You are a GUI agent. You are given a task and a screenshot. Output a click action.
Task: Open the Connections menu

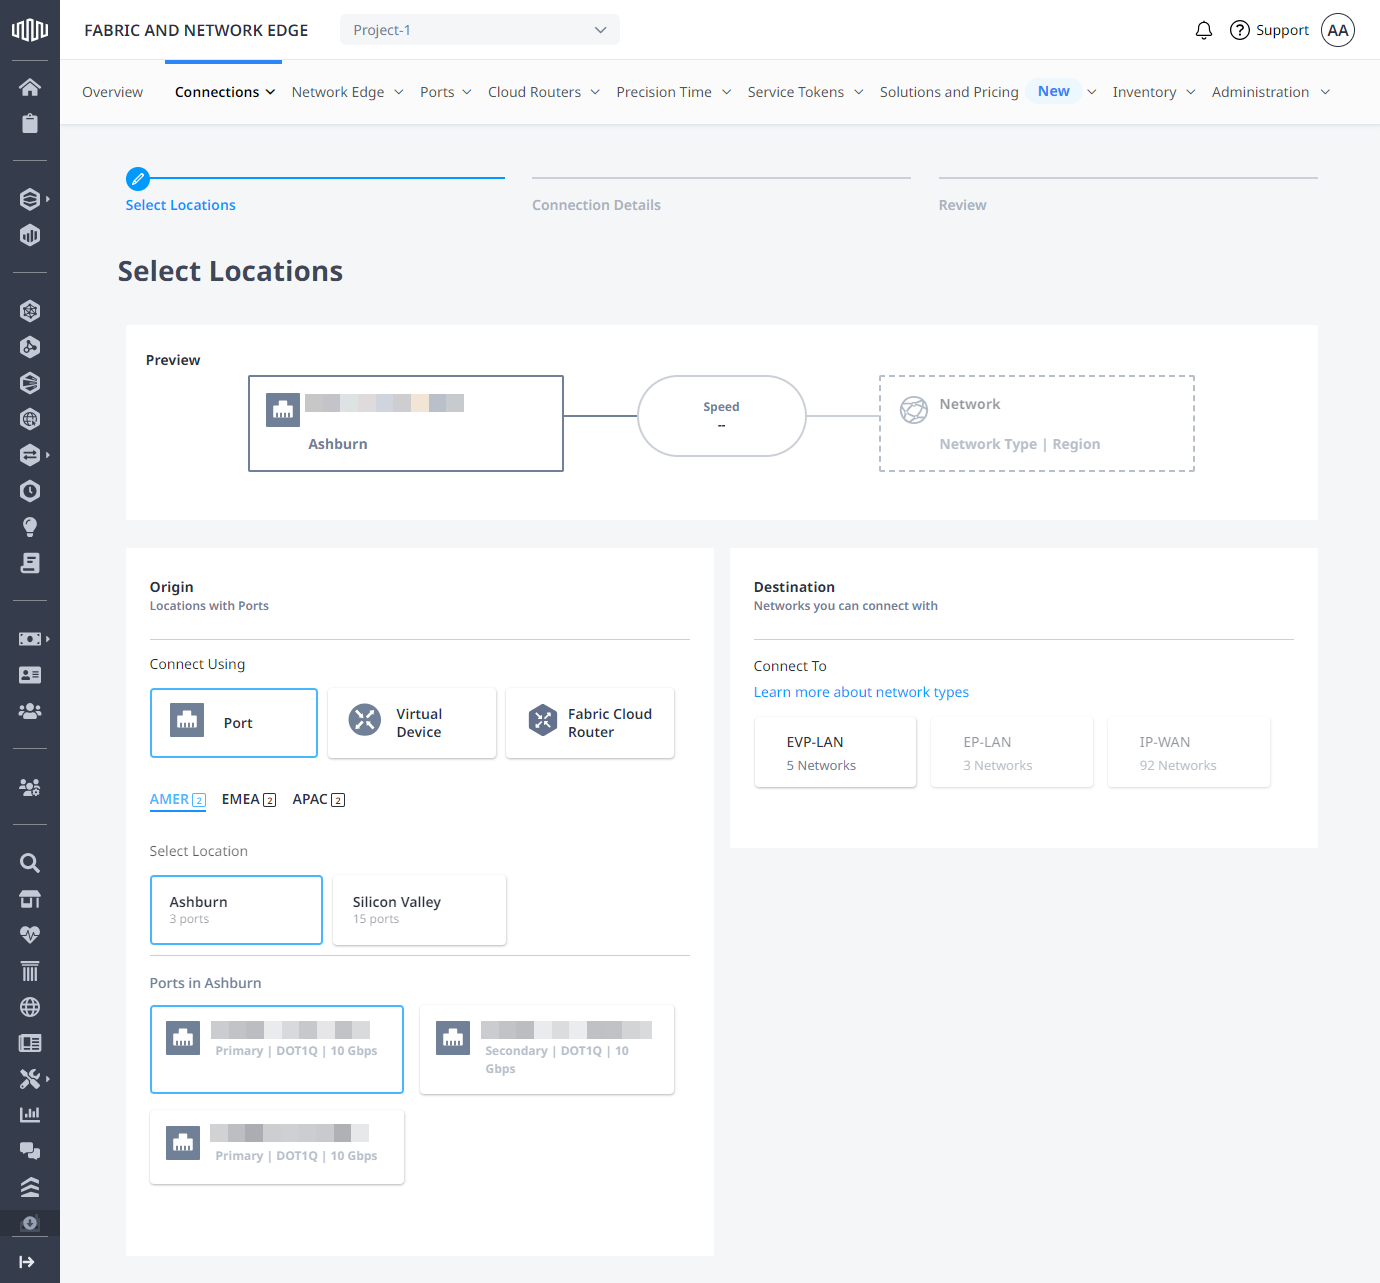(224, 92)
